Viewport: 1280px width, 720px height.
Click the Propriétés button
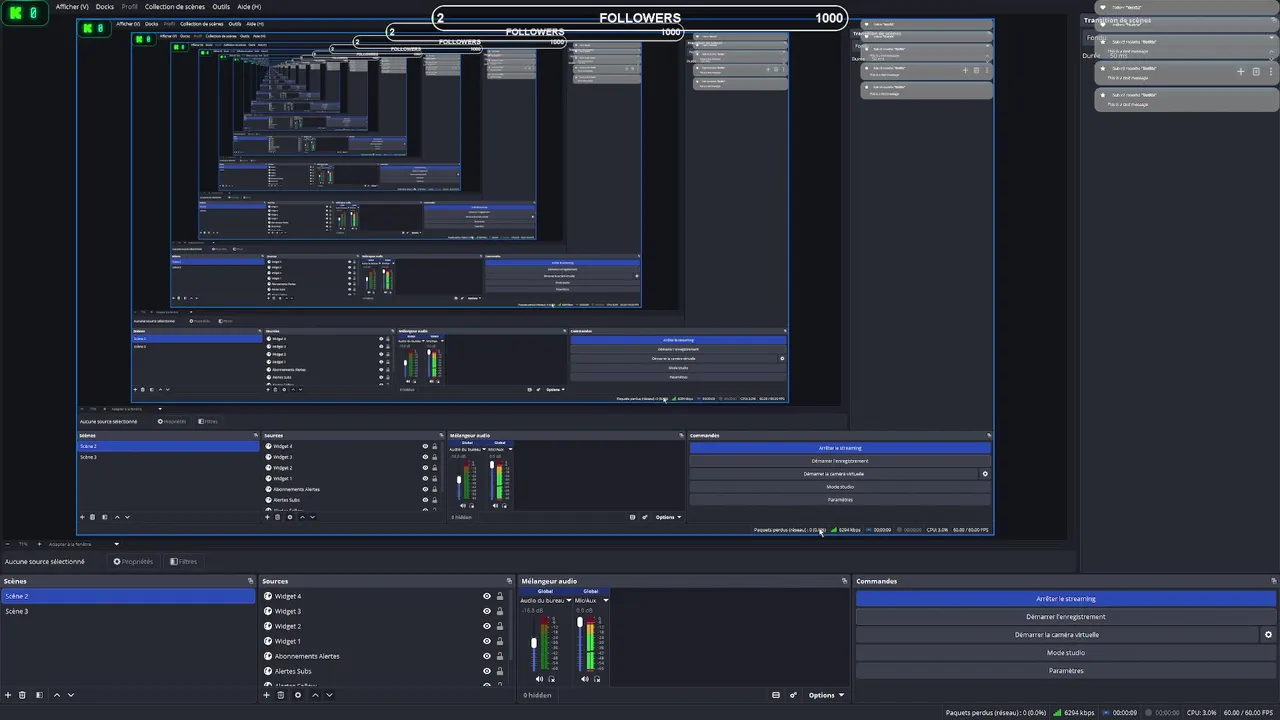(133, 562)
